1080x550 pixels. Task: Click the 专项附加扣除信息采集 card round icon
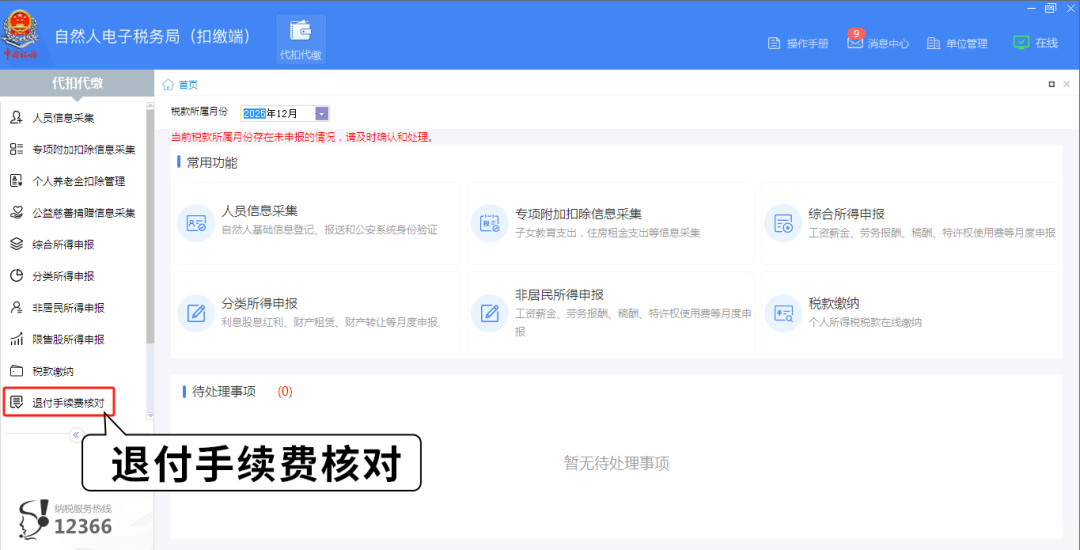click(x=490, y=223)
